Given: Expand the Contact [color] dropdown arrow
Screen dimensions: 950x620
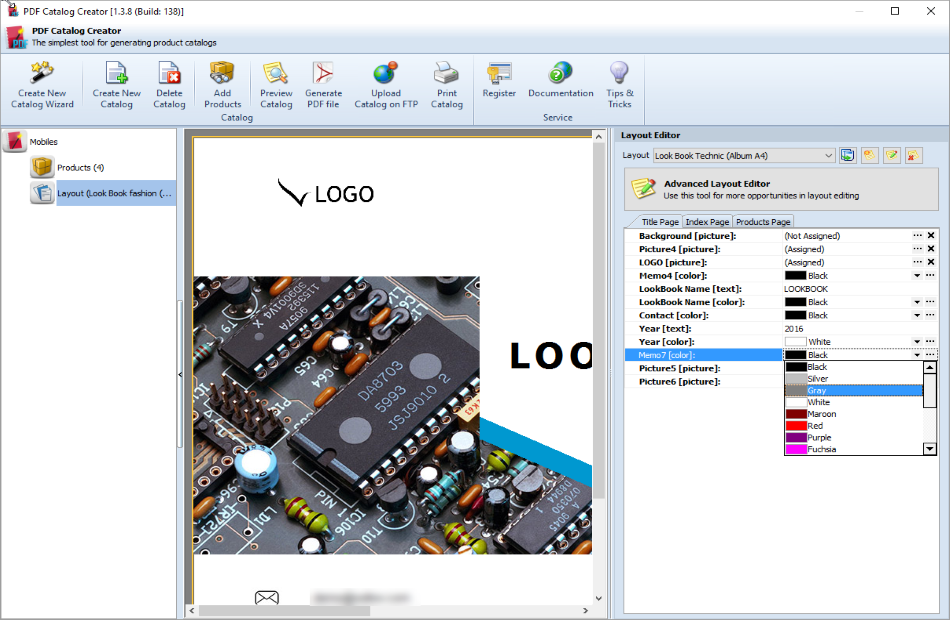Looking at the screenshot, I should coord(917,315).
